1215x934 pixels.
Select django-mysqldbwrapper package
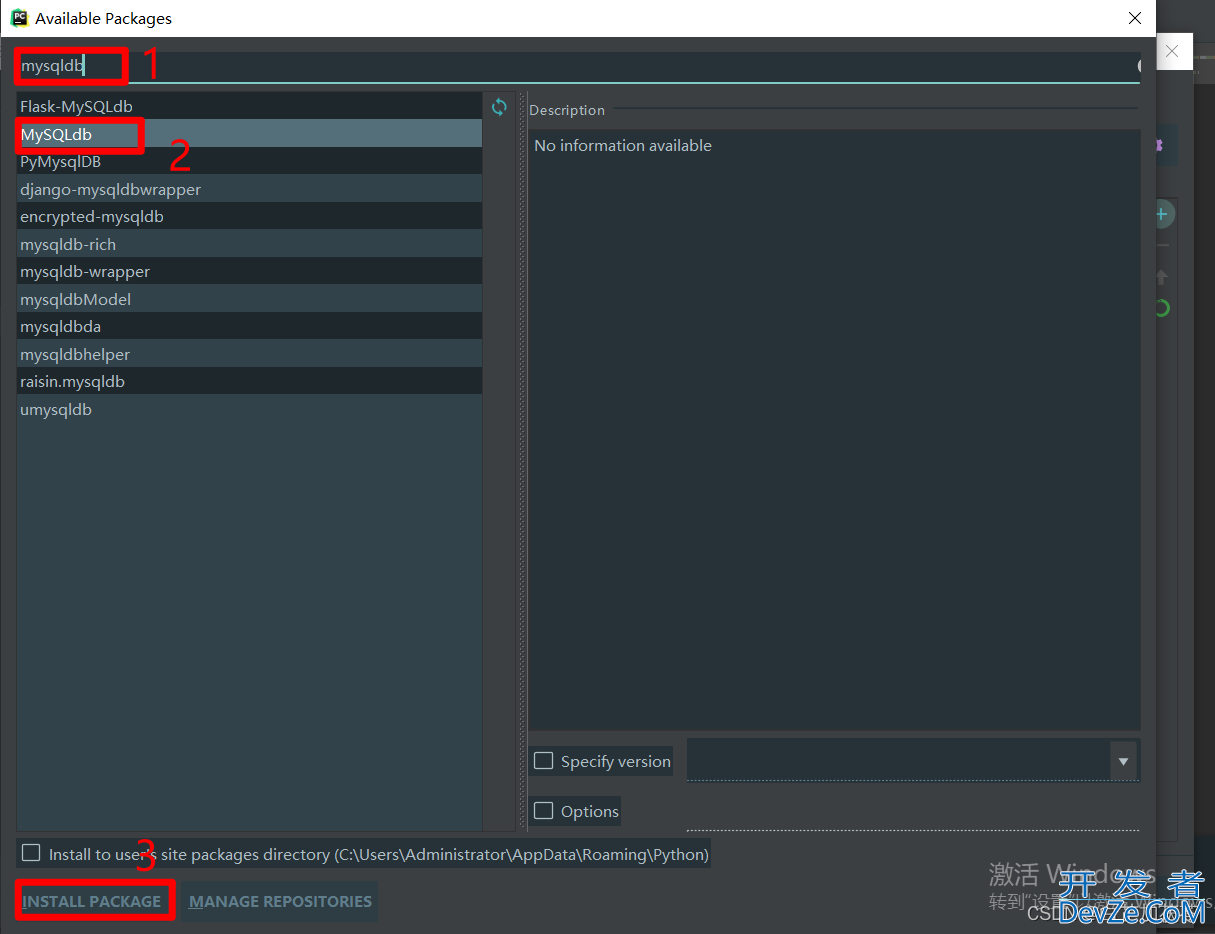[x=249, y=189]
